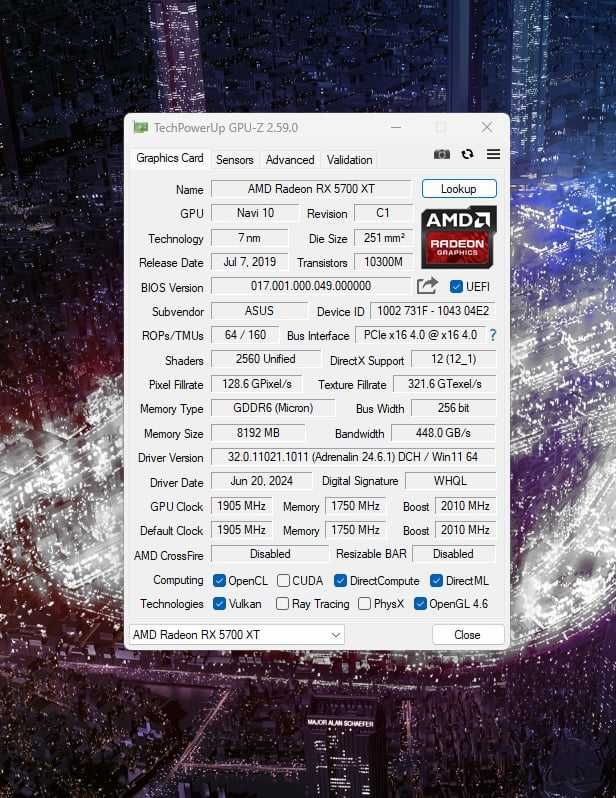This screenshot has height=798, width=616.
Task: Click the Memory Type value GDDR6 (Micron)
Action: point(273,408)
